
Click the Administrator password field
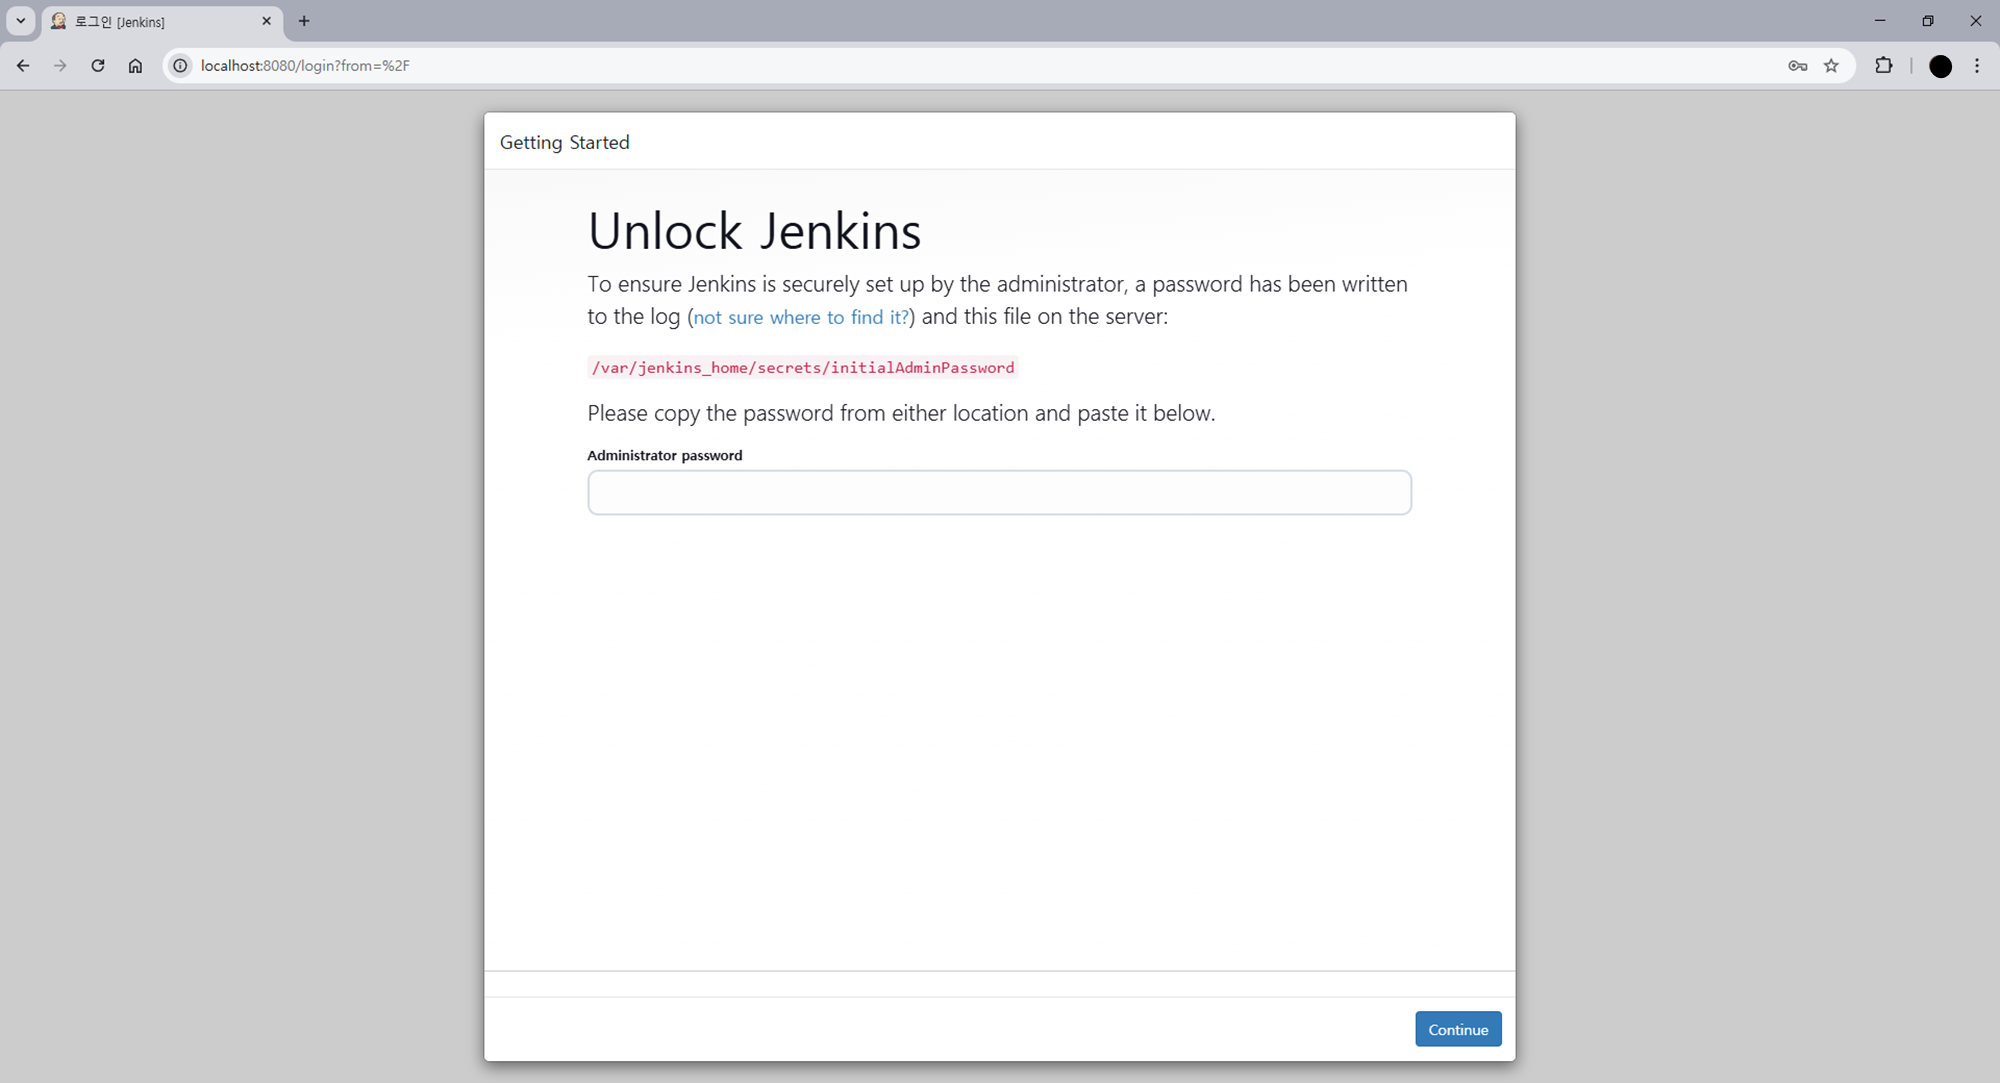point(999,493)
